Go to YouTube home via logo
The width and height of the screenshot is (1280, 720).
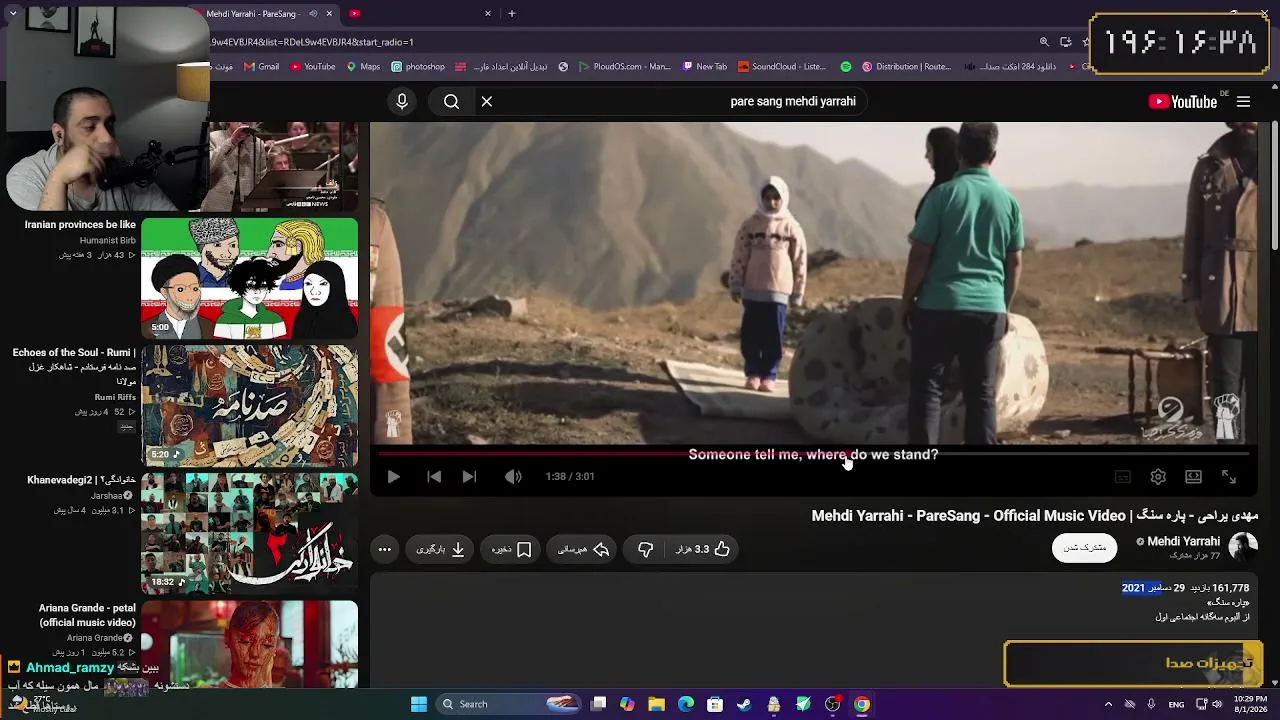click(x=1183, y=101)
